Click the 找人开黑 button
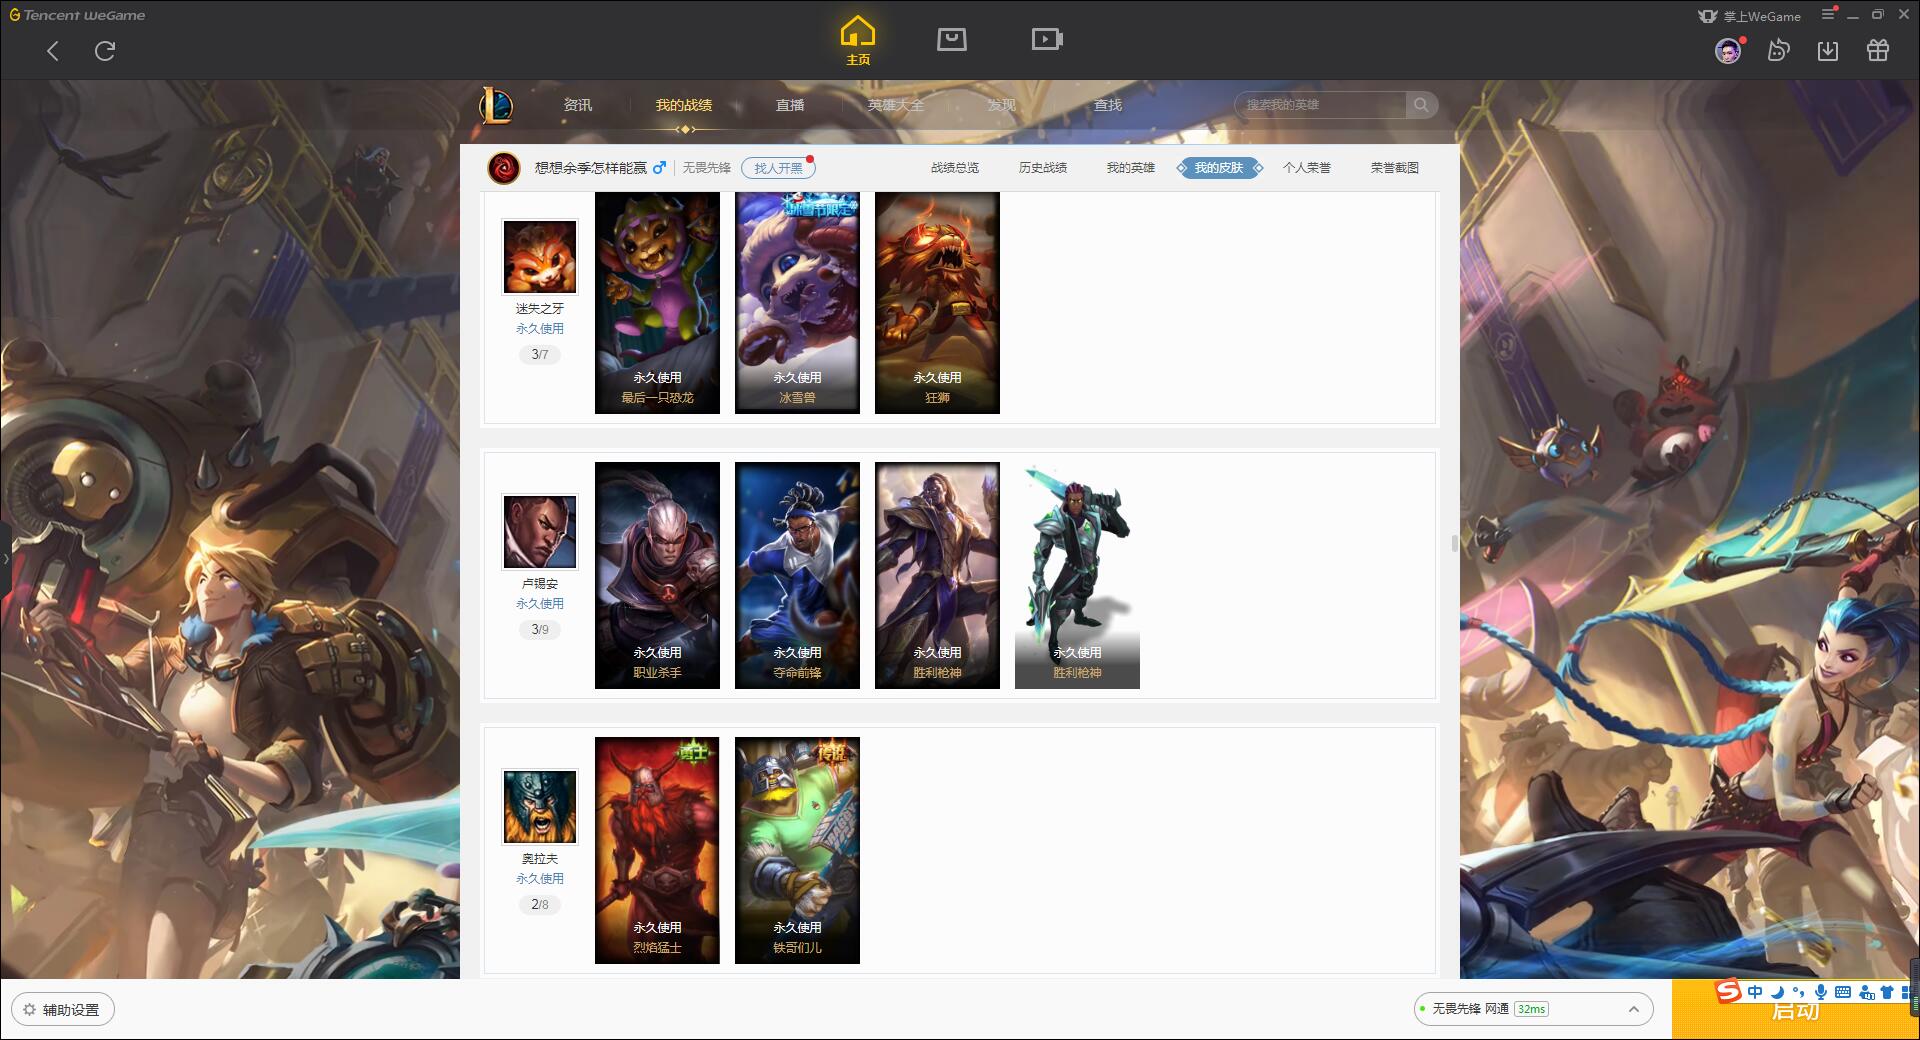1920x1040 pixels. pyautogui.click(x=778, y=168)
